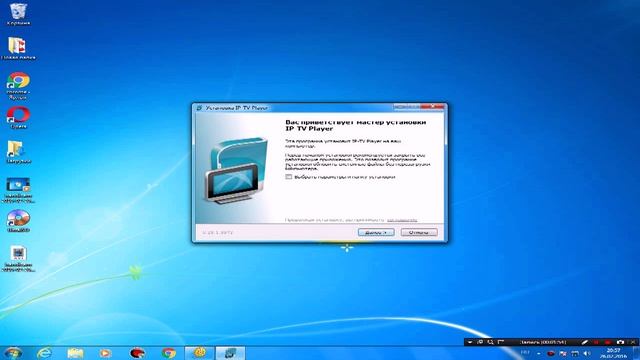
Task: Click the Cancel (Отмена) button in installer
Action: click(x=419, y=232)
